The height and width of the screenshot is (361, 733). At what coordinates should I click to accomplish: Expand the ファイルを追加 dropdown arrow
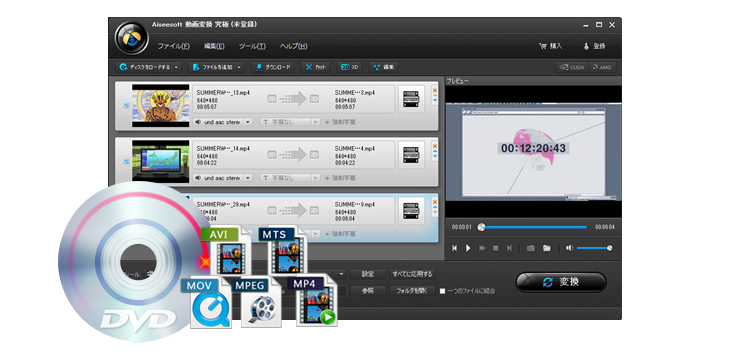pyautogui.click(x=239, y=67)
